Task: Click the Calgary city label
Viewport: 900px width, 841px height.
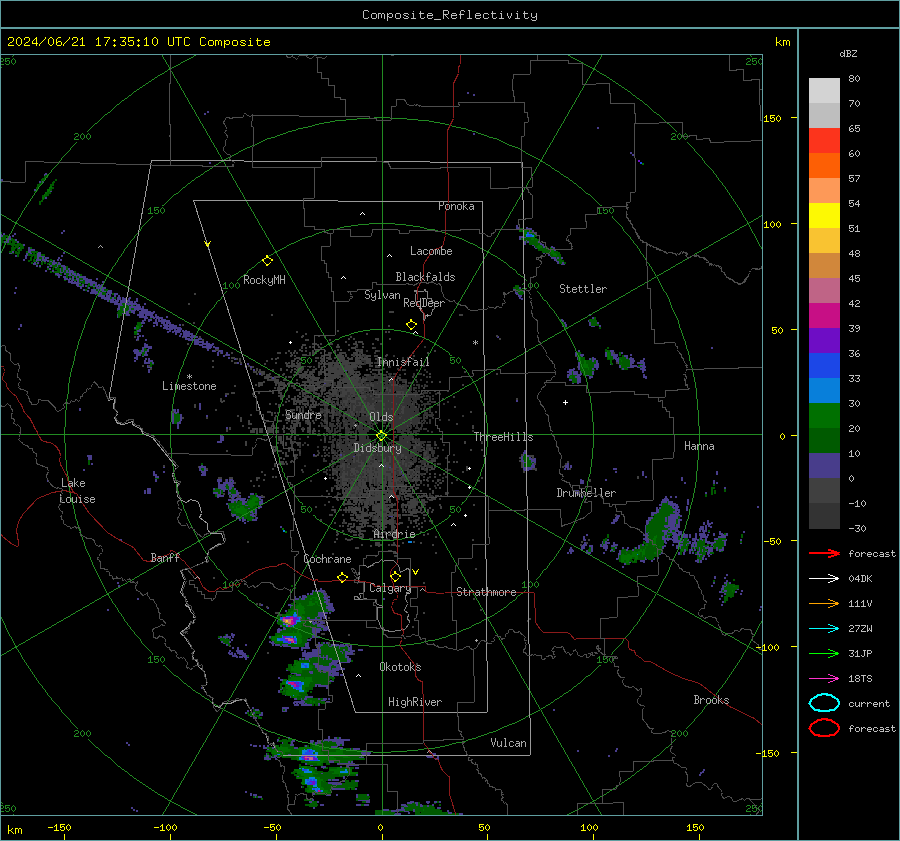Action: [x=390, y=588]
